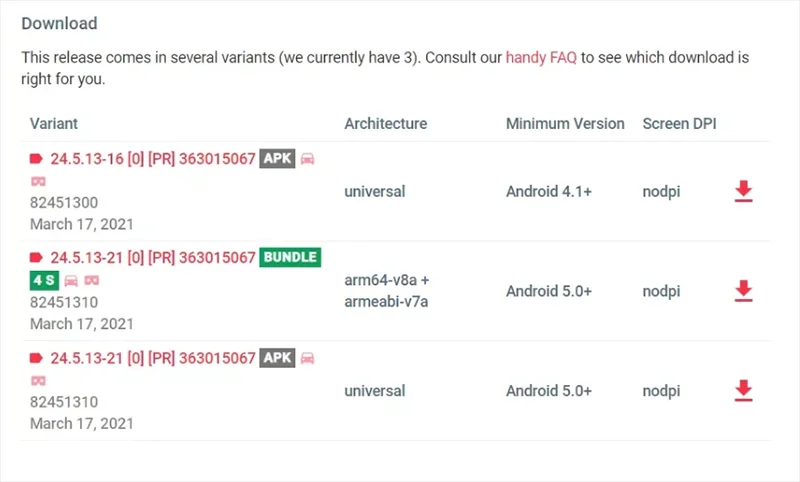Click the red tag icon of third variant
The height and width of the screenshot is (482, 800).
[x=36, y=358]
